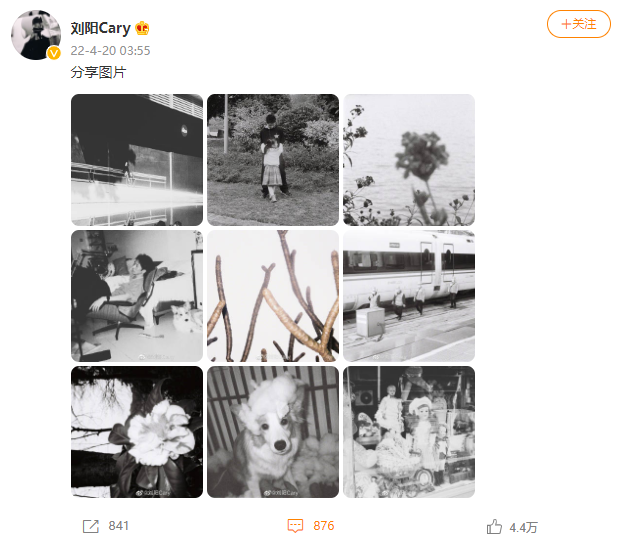Like the post with thumbs-up icon
Viewport: 619px width, 543px height.
(494, 526)
